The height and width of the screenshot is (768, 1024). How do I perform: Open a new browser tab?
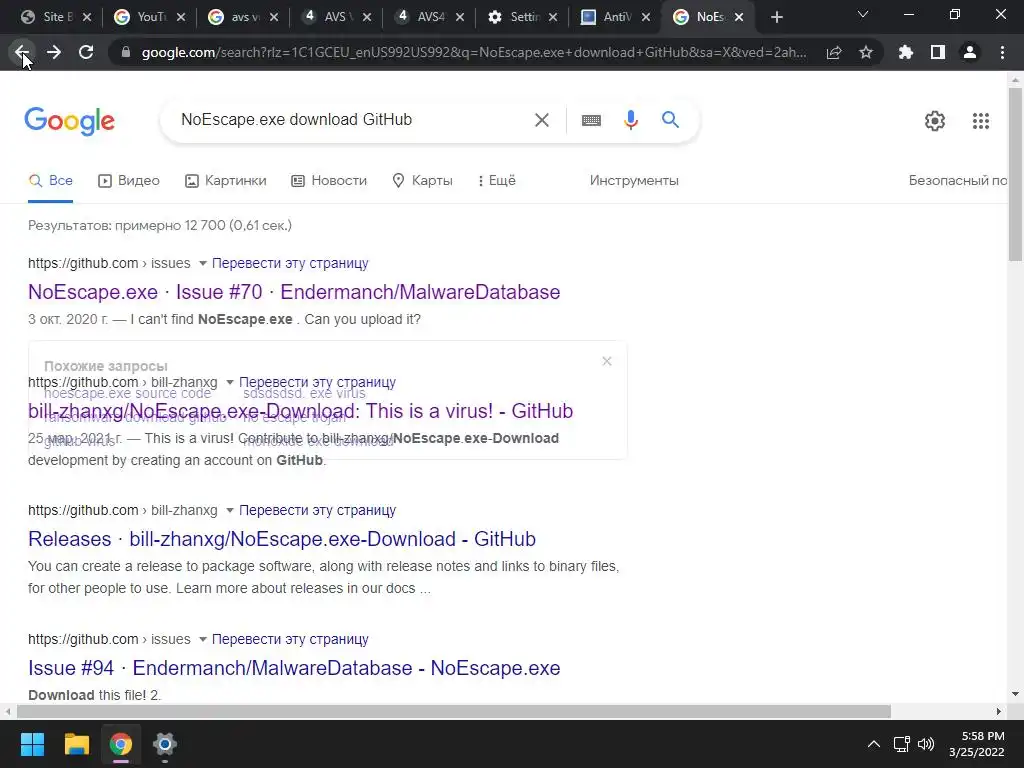776,17
